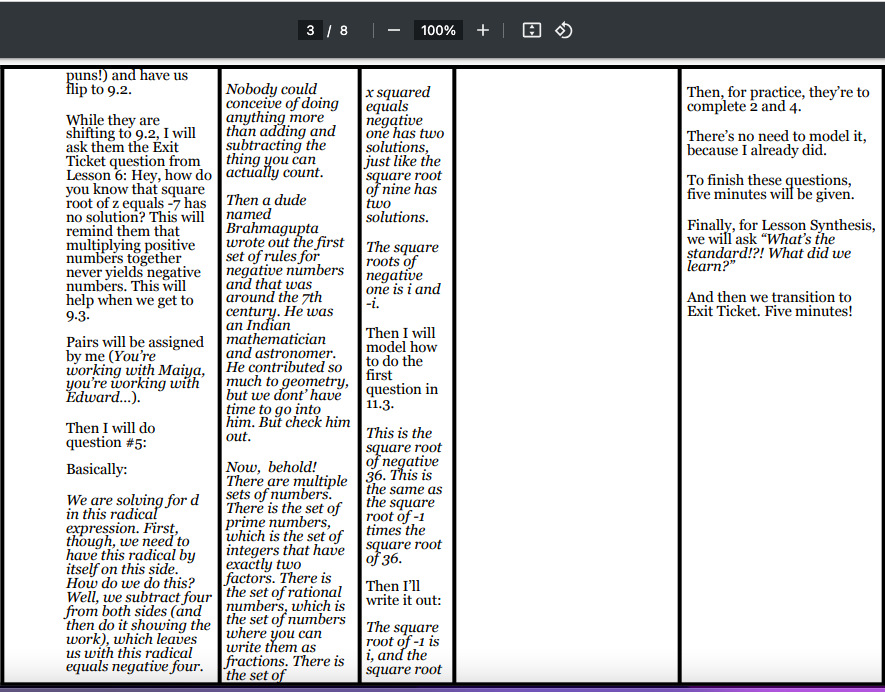Click the paragraph starting "Pairs will be assigned"

point(135,370)
